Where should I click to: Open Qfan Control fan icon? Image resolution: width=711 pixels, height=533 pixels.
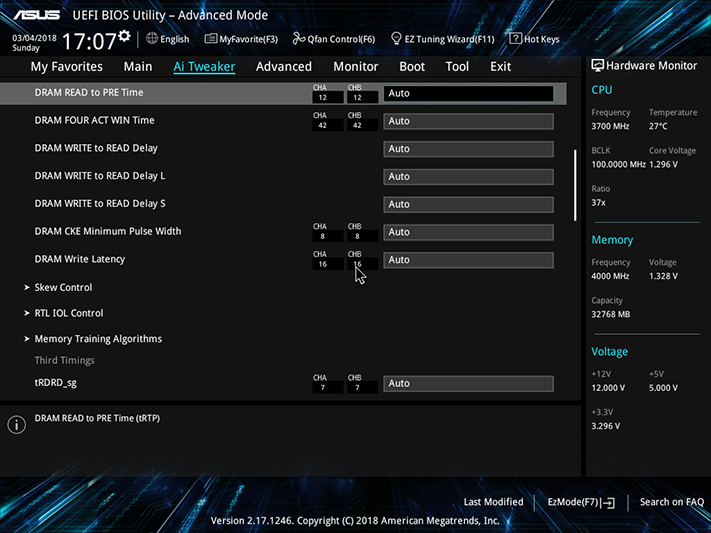[298, 39]
